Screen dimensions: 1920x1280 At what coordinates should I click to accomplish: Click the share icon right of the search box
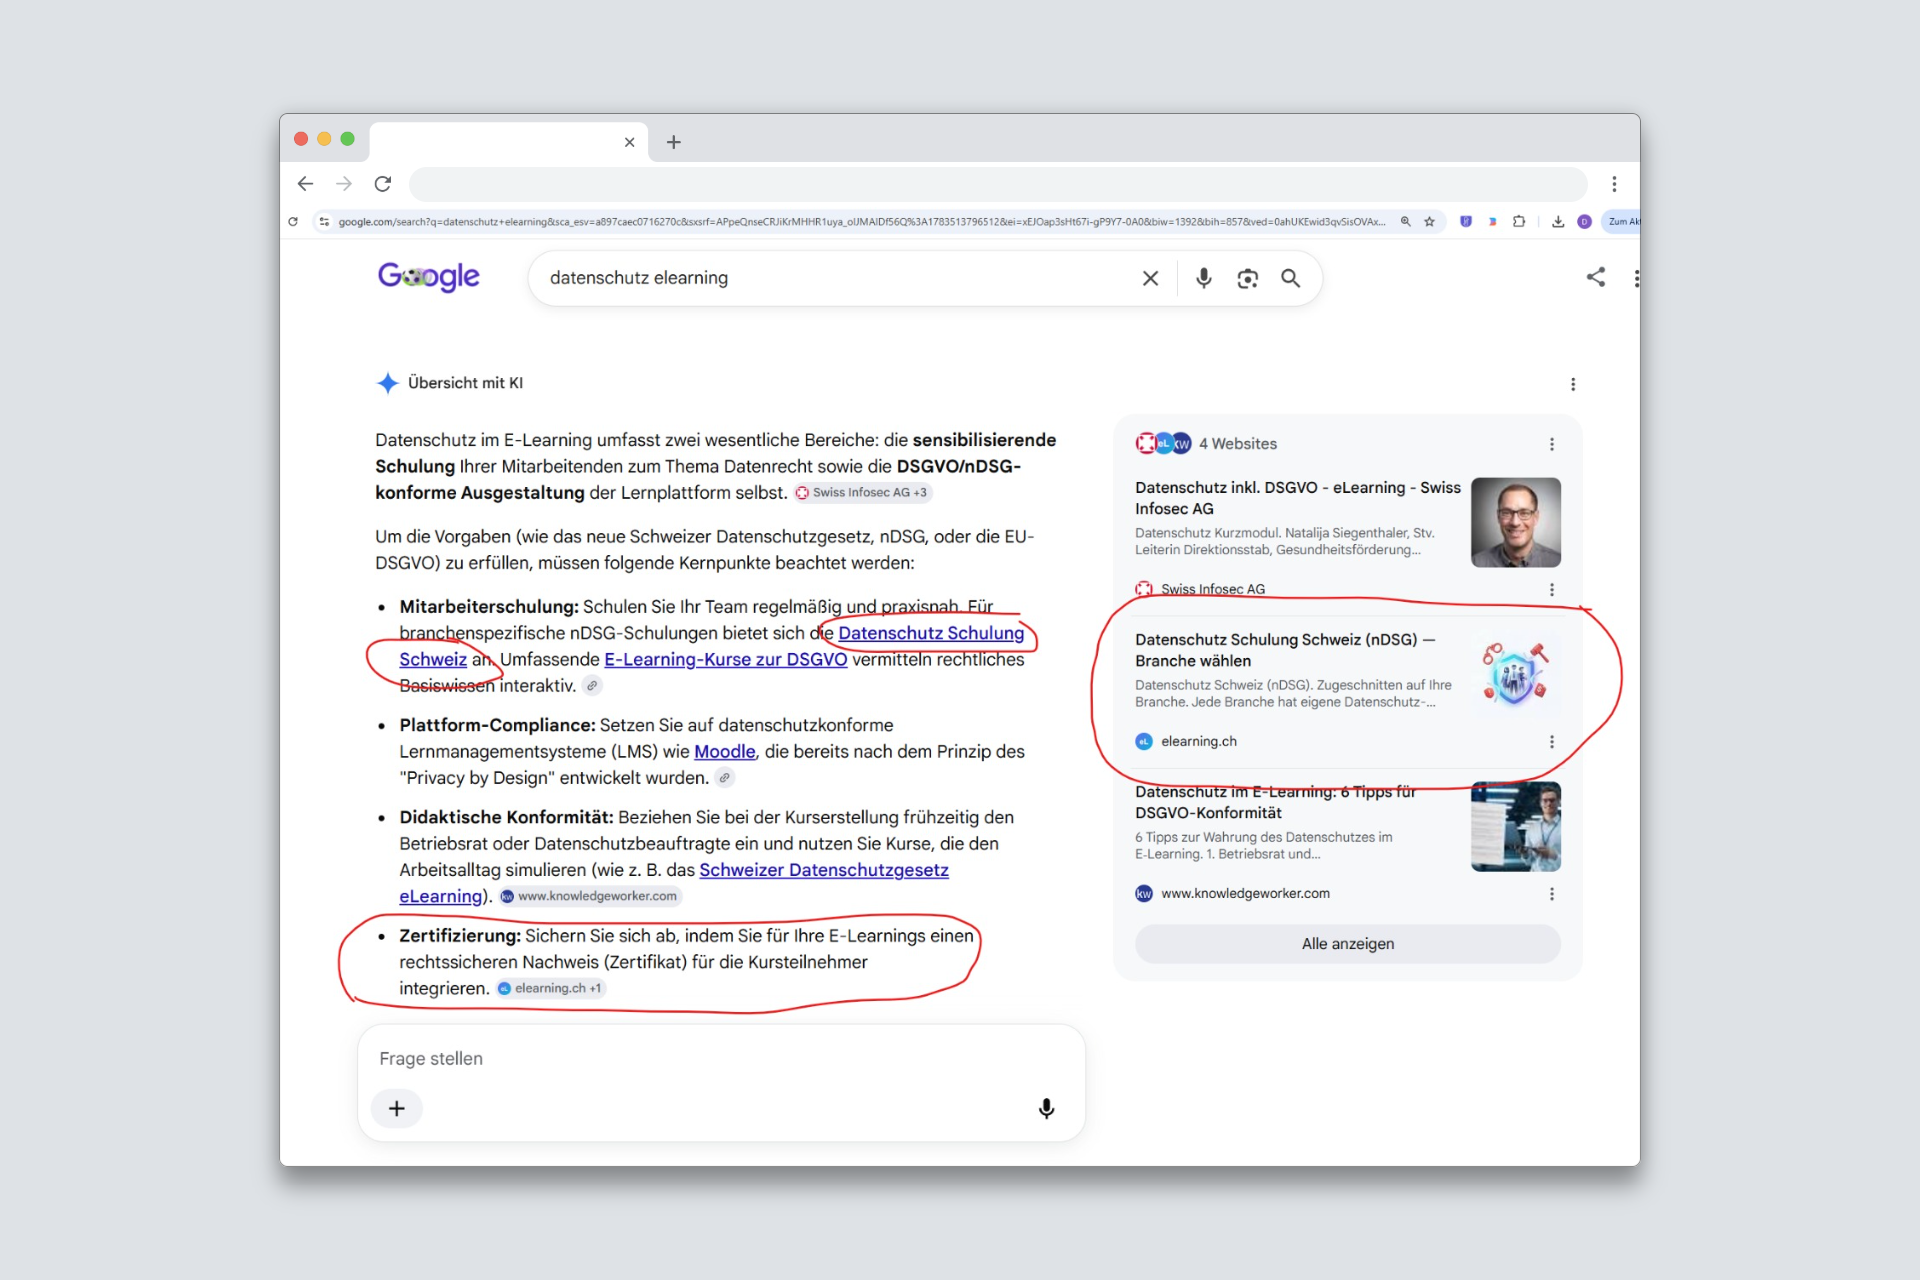(1596, 277)
